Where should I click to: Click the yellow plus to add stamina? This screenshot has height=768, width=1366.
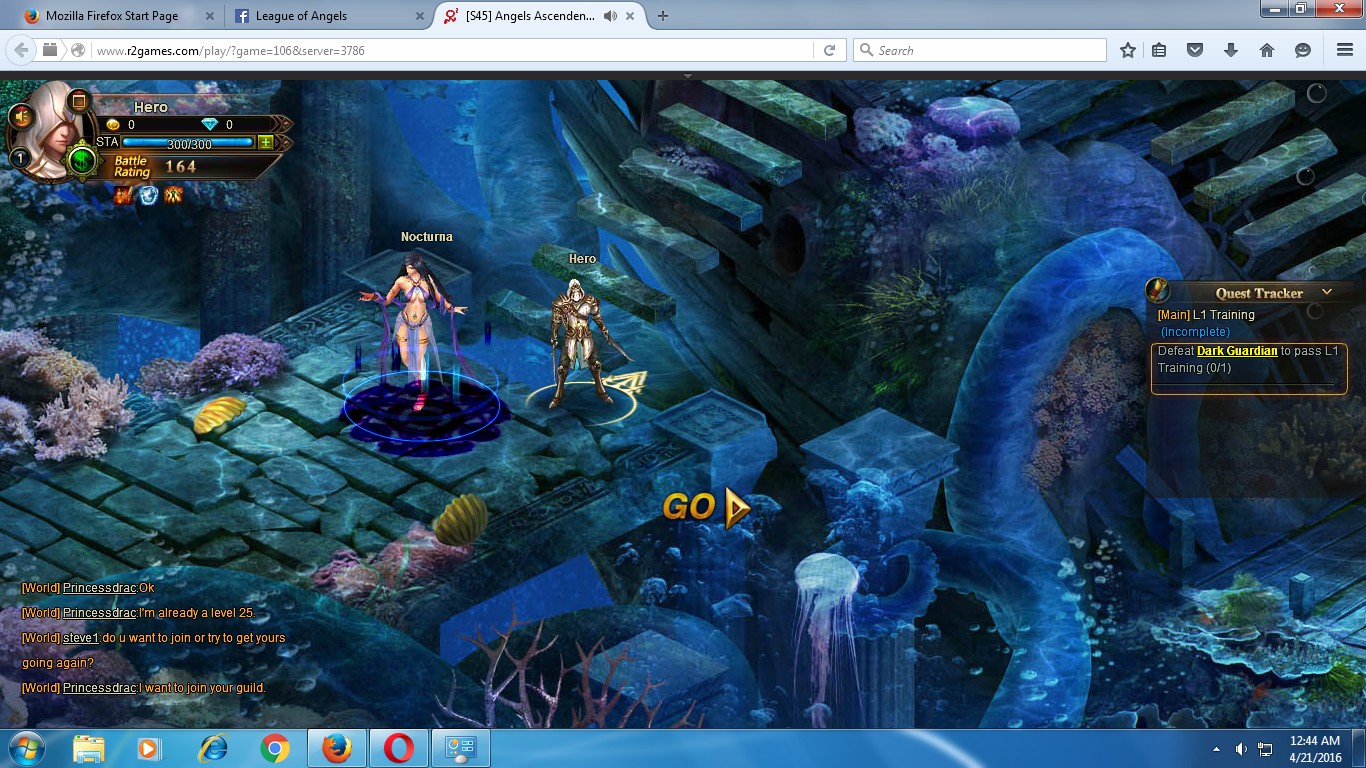click(x=265, y=143)
